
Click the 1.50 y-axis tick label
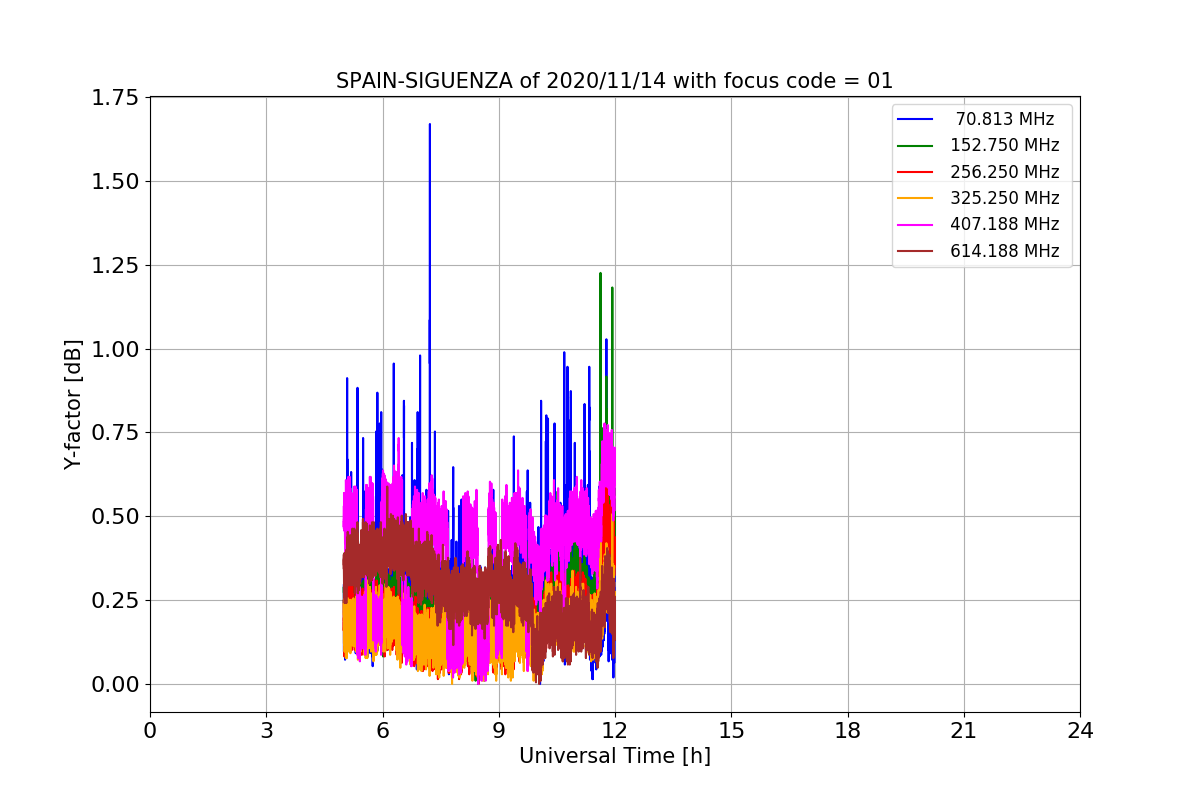[x=116, y=181]
